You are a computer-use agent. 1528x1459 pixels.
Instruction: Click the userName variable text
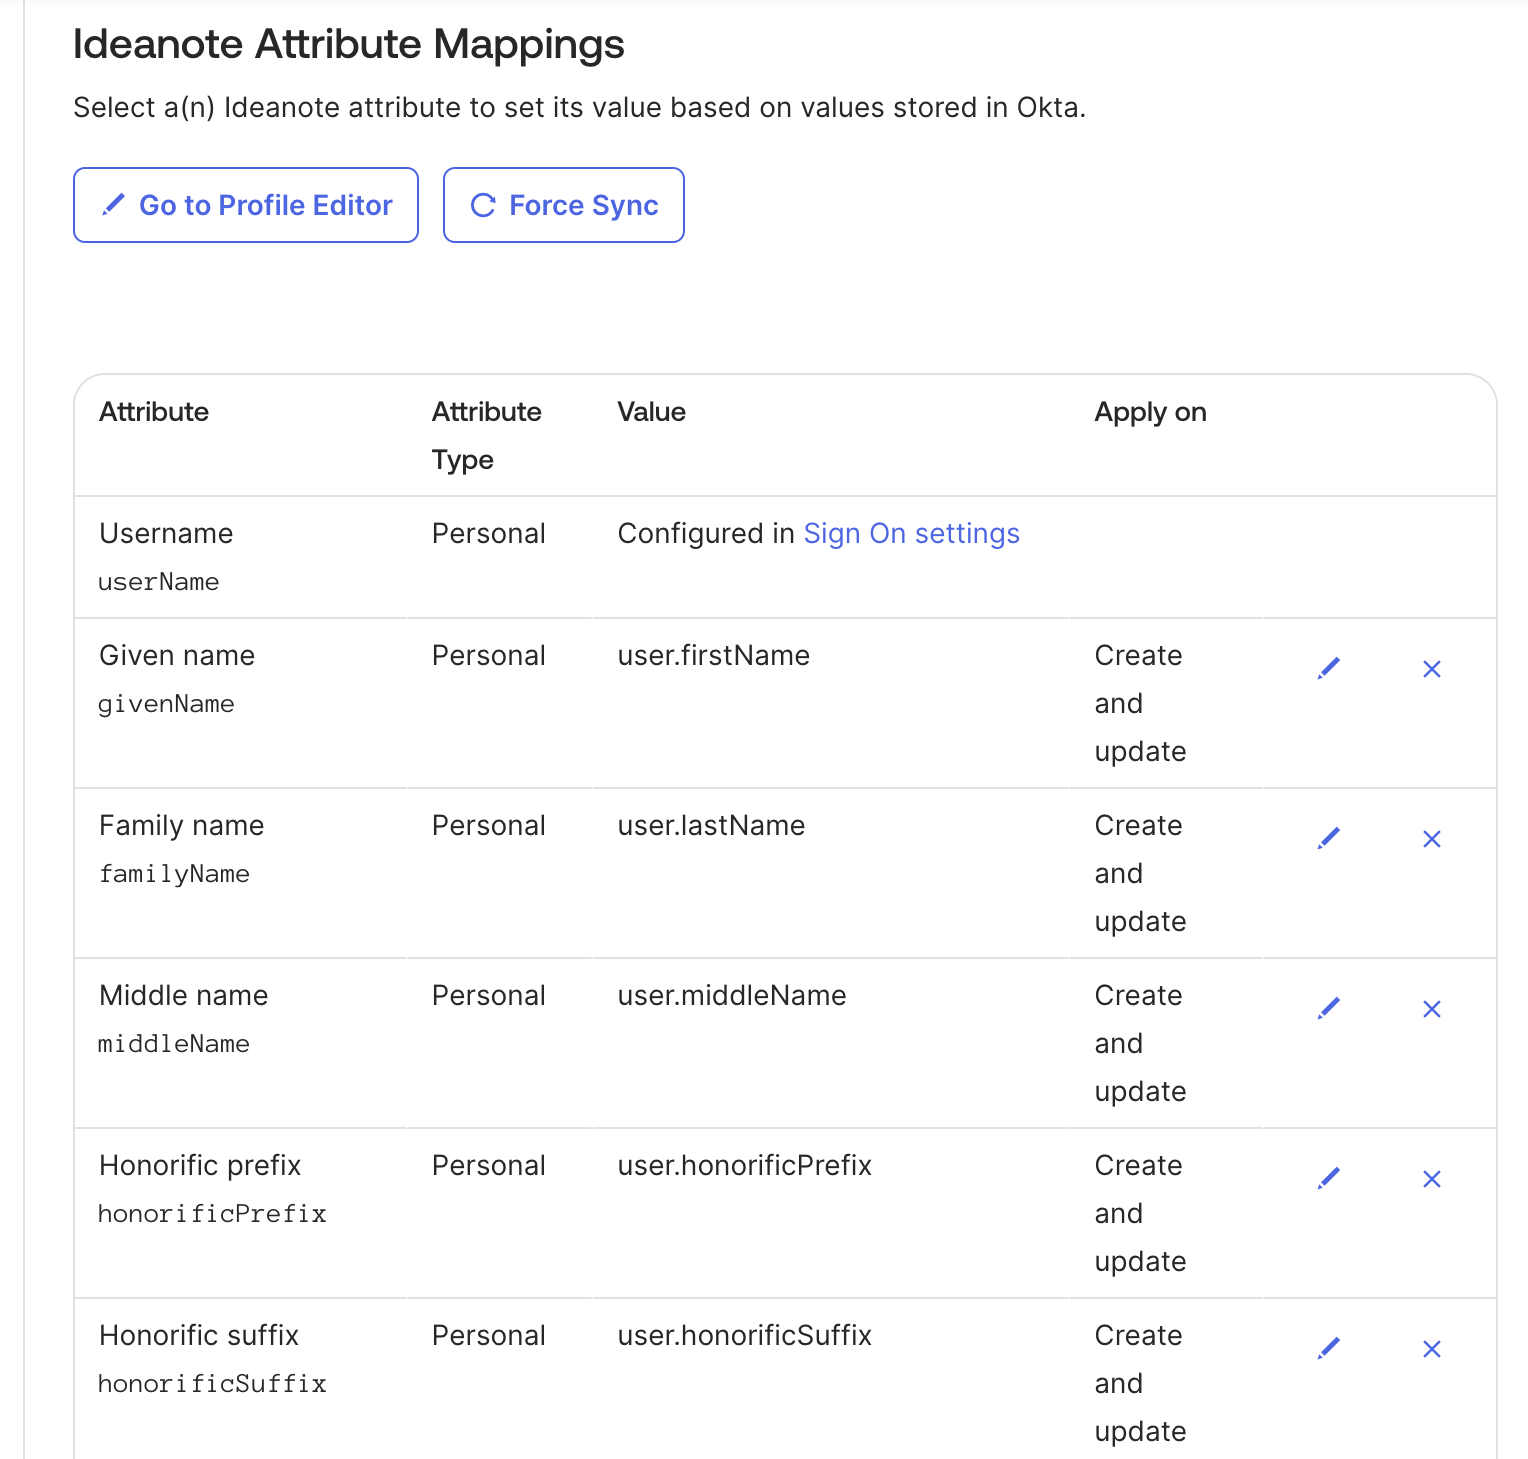158,582
